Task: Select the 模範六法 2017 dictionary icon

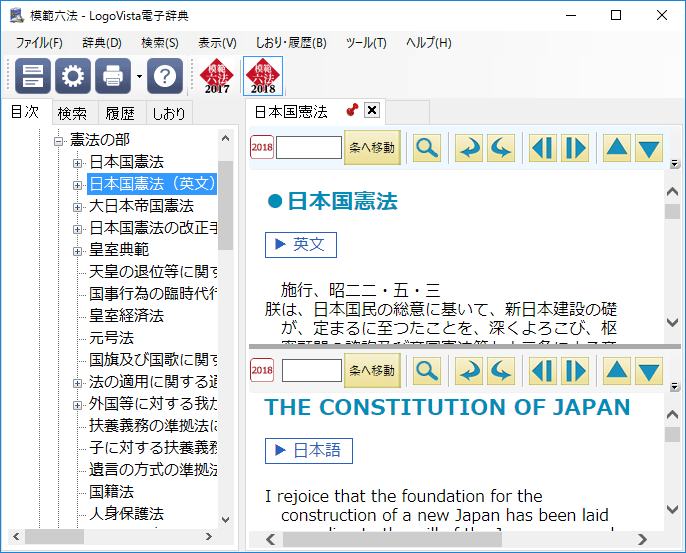Action: (217, 76)
